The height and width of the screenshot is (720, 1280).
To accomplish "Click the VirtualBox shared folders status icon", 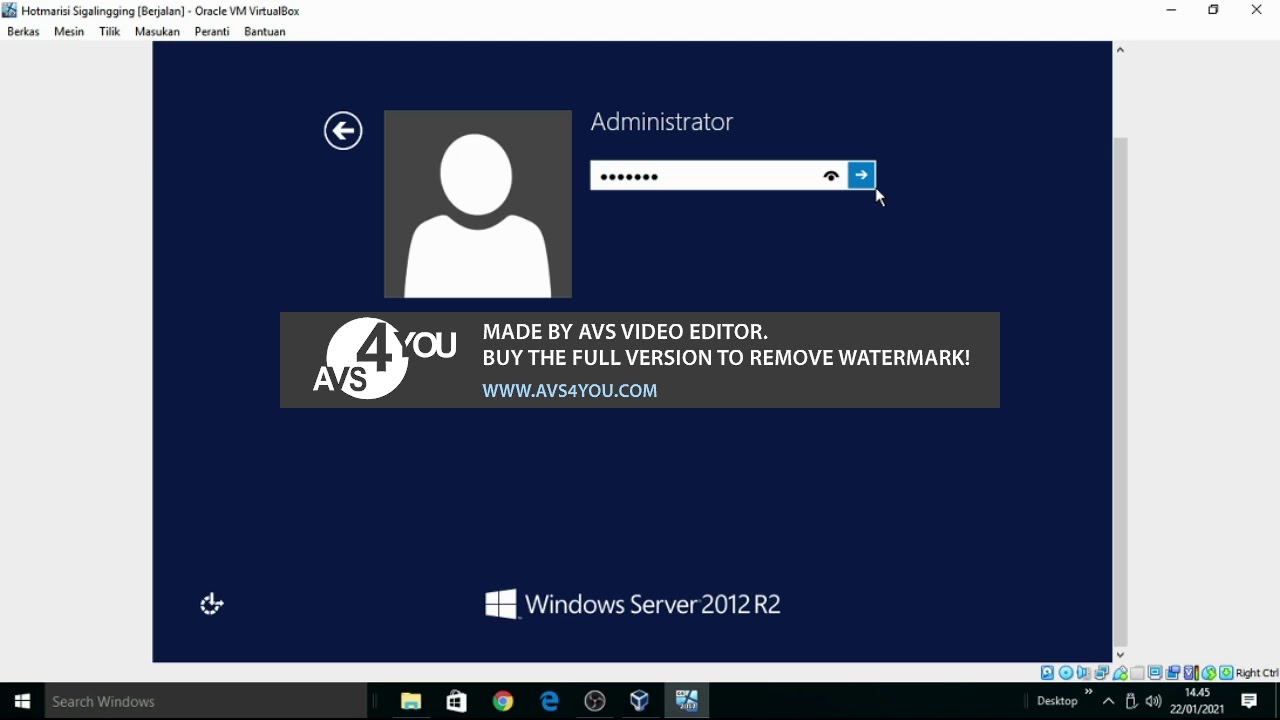I will [x=1137, y=673].
